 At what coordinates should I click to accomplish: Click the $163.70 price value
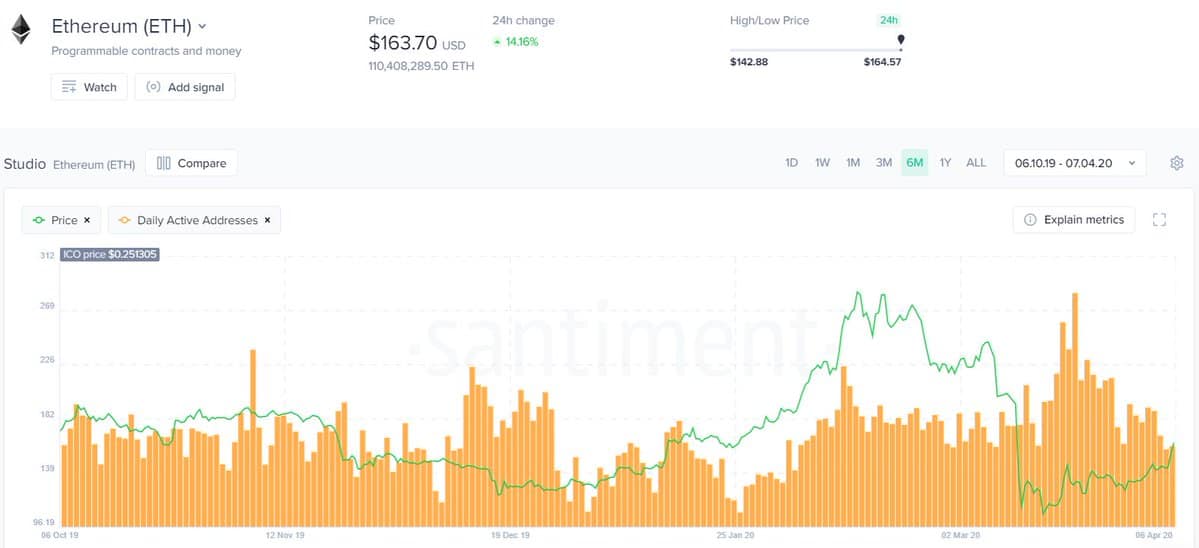402,44
